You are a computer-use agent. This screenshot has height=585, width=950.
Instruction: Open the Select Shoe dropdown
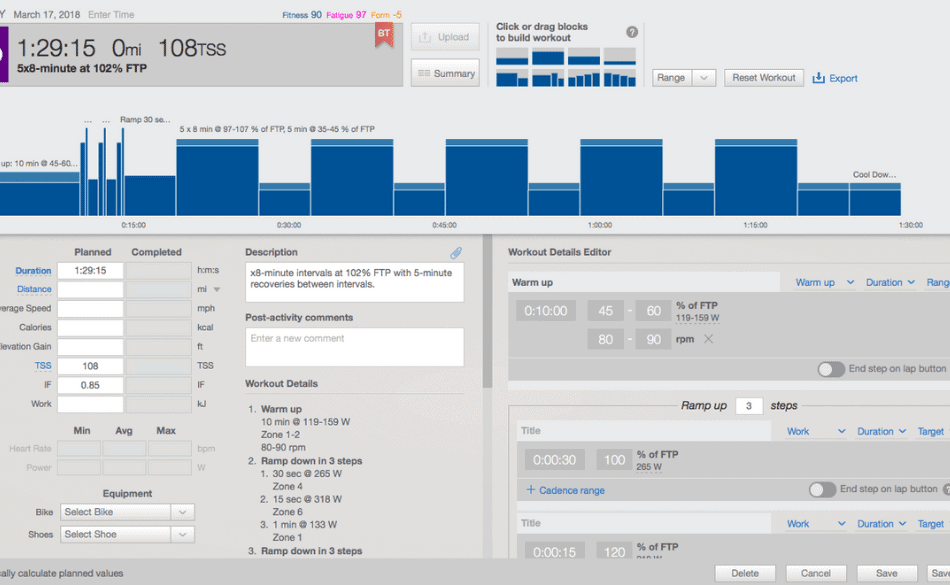click(x=127, y=534)
